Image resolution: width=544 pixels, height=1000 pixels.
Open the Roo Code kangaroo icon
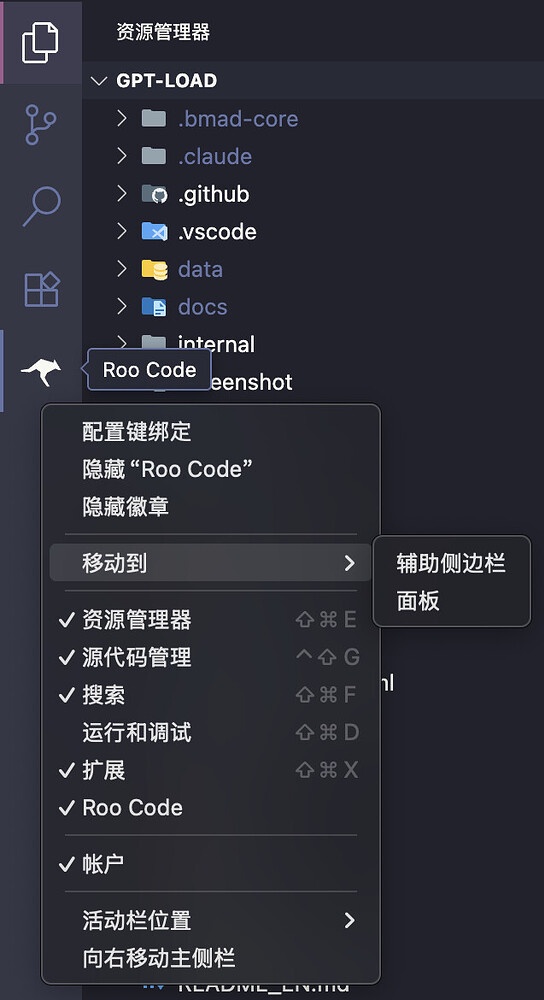(41, 371)
